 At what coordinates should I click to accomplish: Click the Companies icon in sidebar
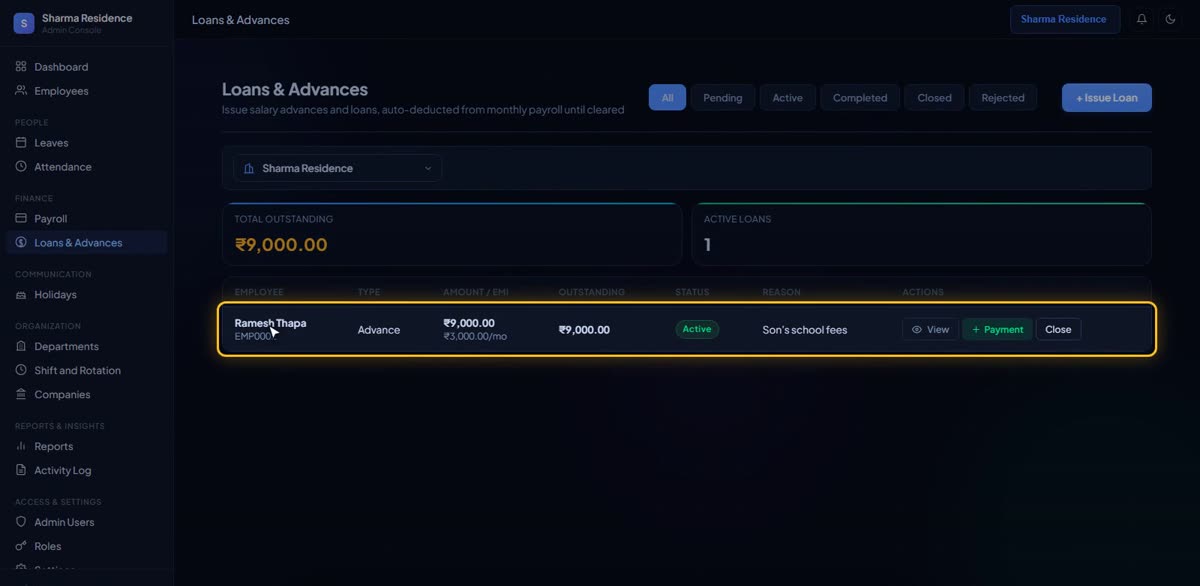click(x=21, y=394)
